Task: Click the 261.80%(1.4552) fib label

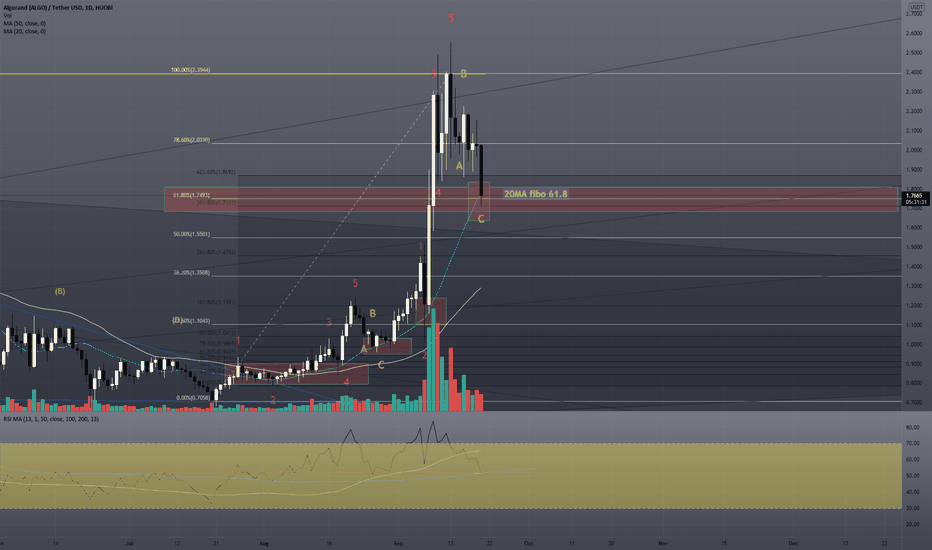Action: coord(216,253)
